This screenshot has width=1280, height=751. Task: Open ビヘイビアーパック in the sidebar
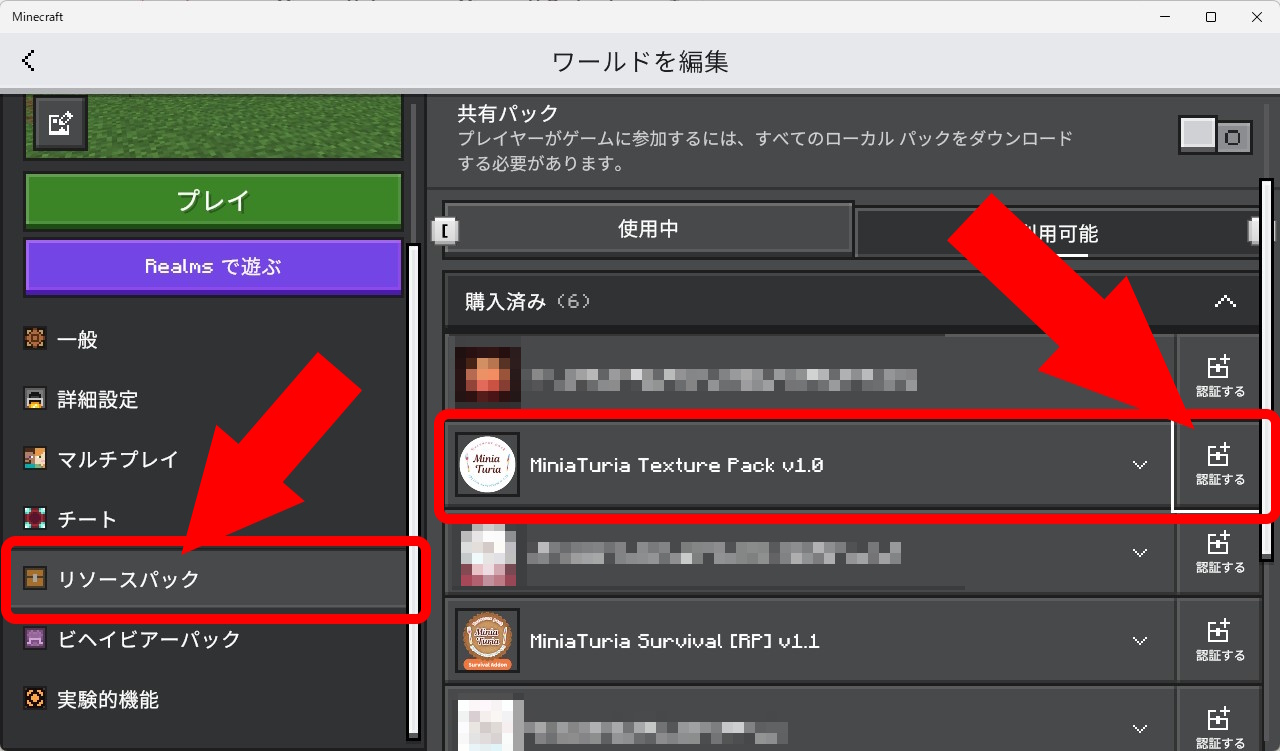coord(148,639)
